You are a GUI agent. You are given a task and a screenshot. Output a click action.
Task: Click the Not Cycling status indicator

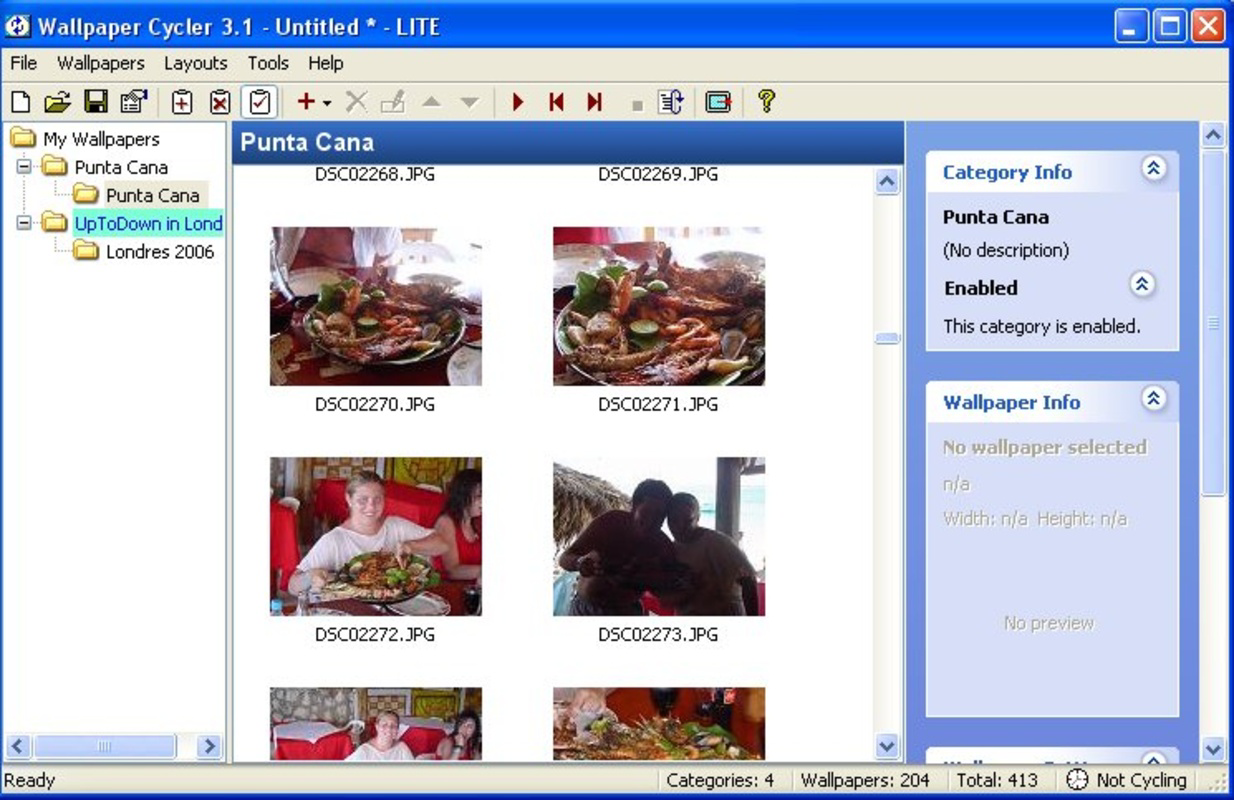(x=1127, y=780)
